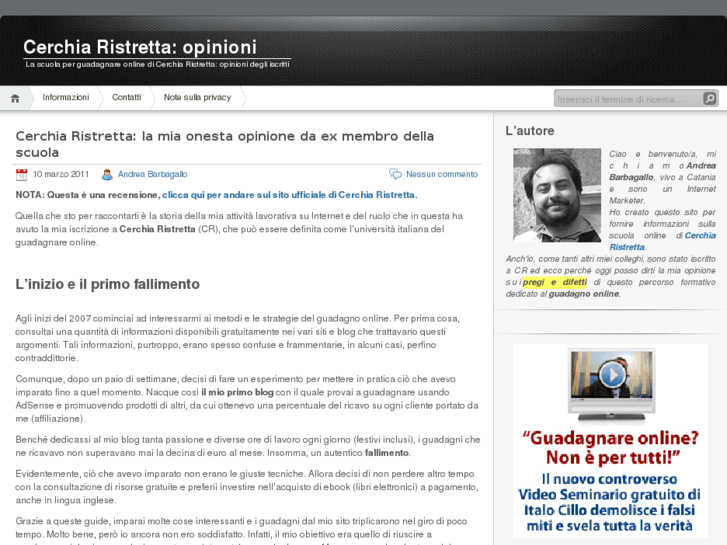The image size is (727, 545).
Task: Open the Contatti menu item
Action: click(127, 97)
